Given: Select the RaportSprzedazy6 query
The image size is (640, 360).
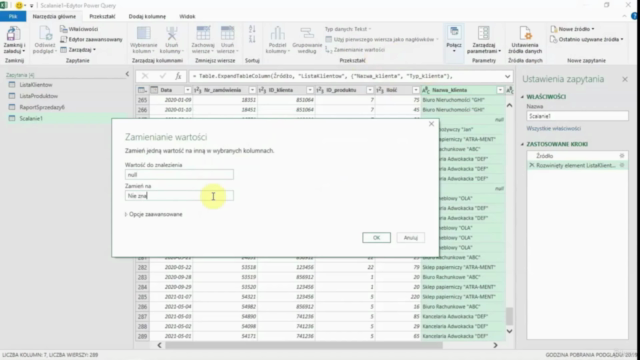Looking at the screenshot, I should 42,107.
